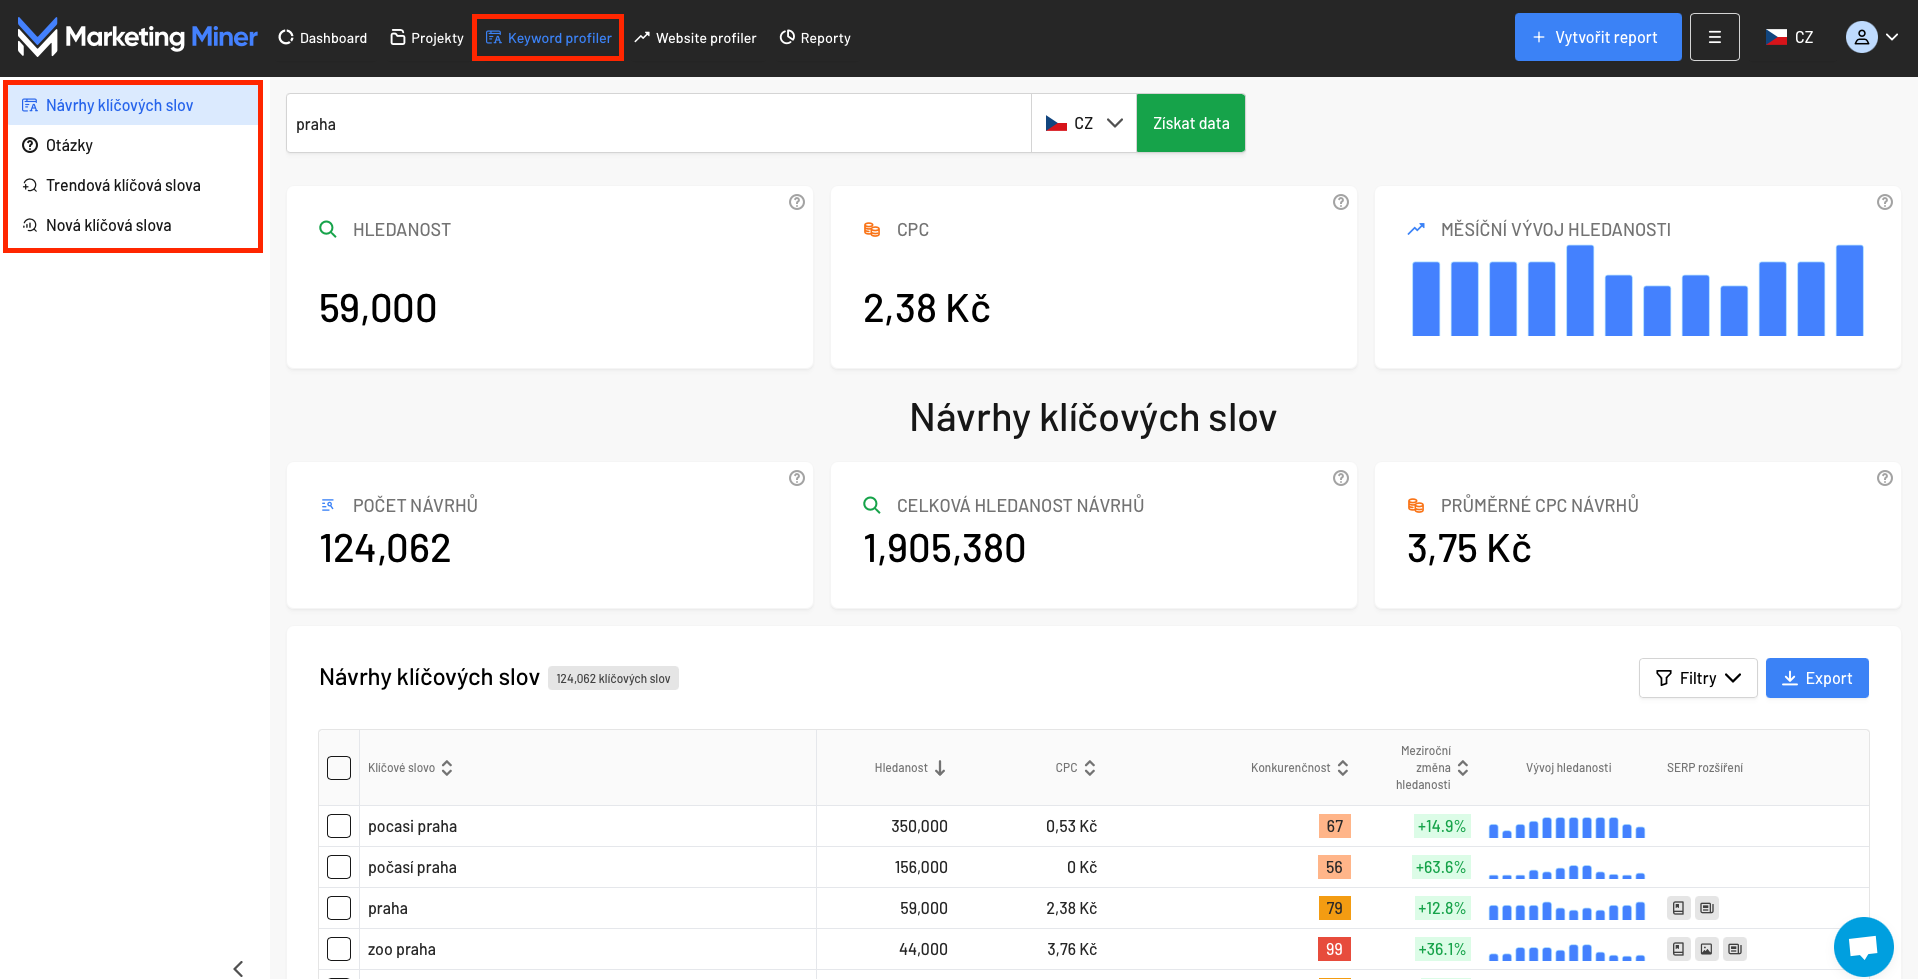Collapse the left sidebar with the arrow
This screenshot has height=979, width=1918.
(x=238, y=966)
